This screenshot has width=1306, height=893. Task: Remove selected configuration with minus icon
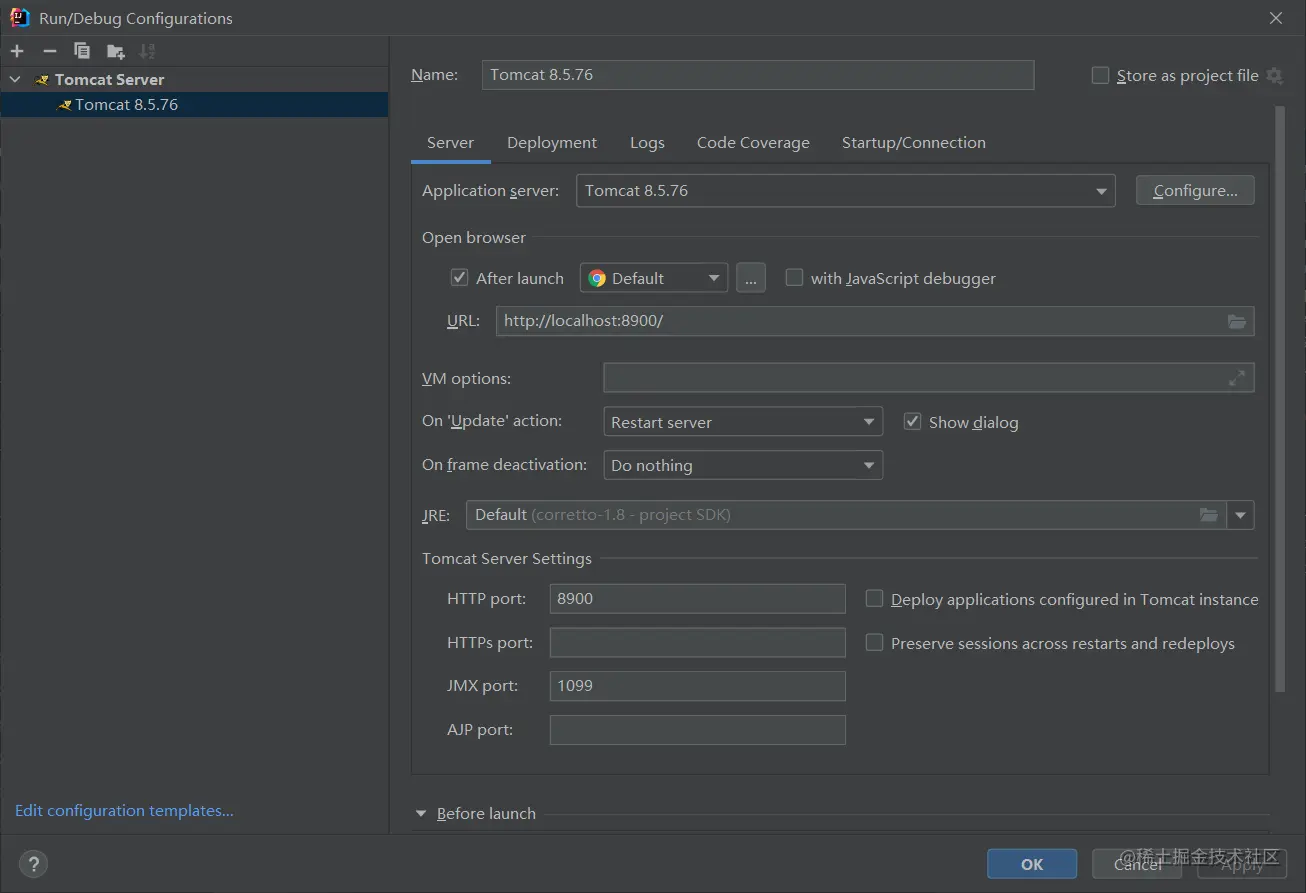[x=50, y=51]
